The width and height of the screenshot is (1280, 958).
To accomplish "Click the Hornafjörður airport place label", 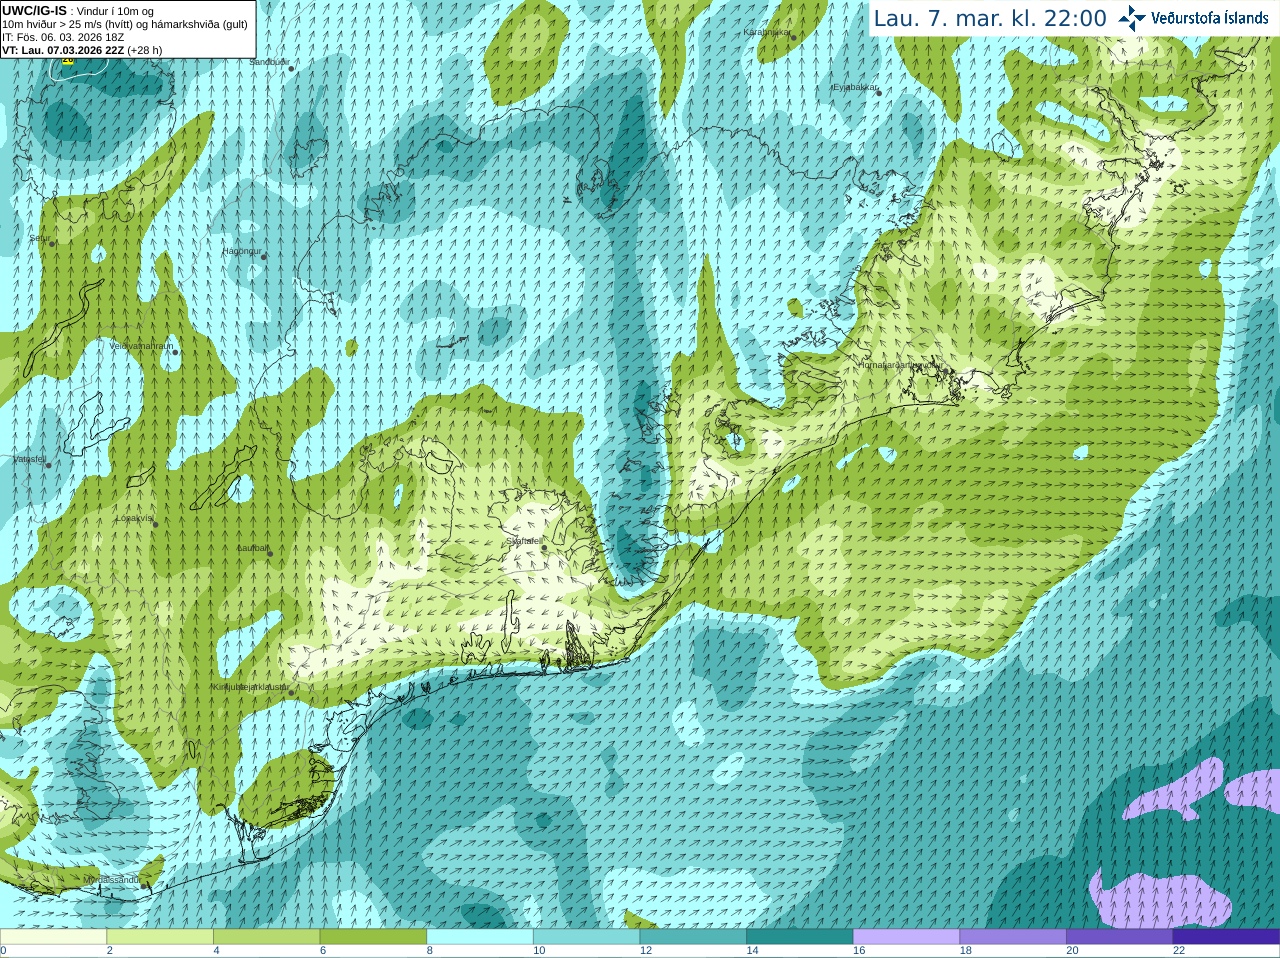I will 899,365.
